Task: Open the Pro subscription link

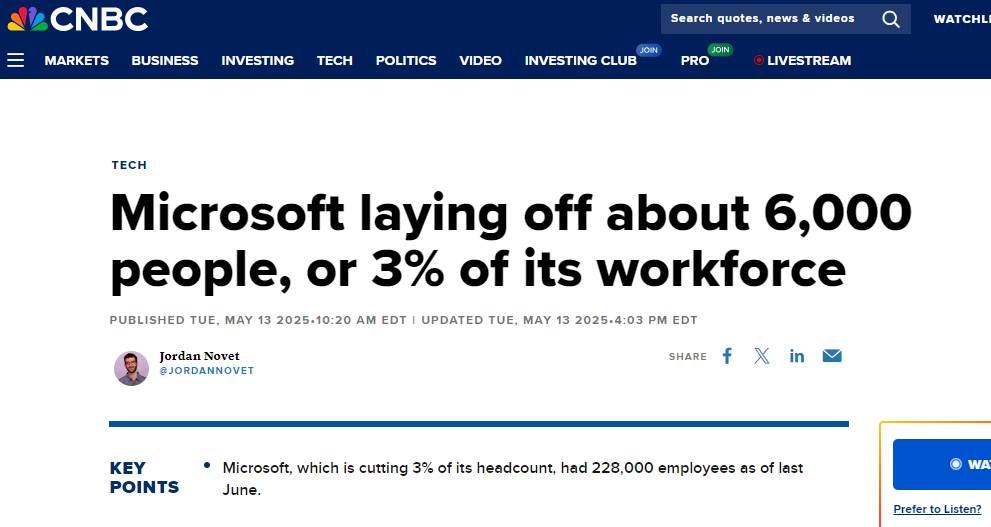Action: (695, 61)
